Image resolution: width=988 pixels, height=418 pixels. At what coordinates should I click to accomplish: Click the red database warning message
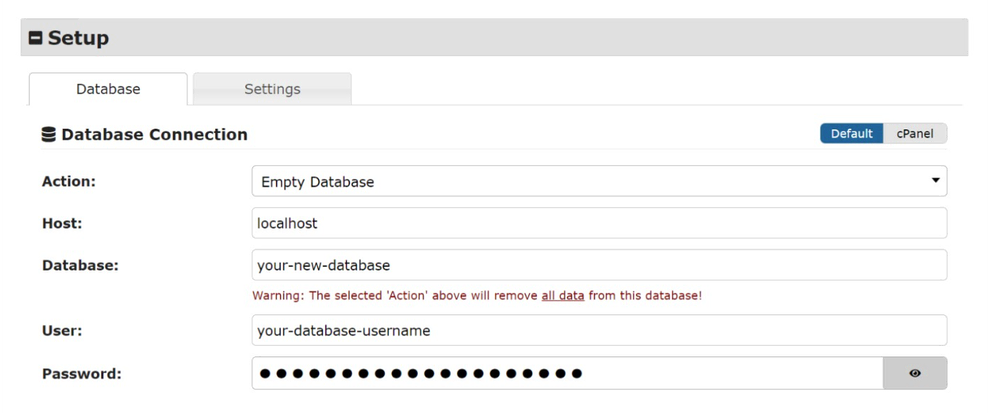click(476, 296)
